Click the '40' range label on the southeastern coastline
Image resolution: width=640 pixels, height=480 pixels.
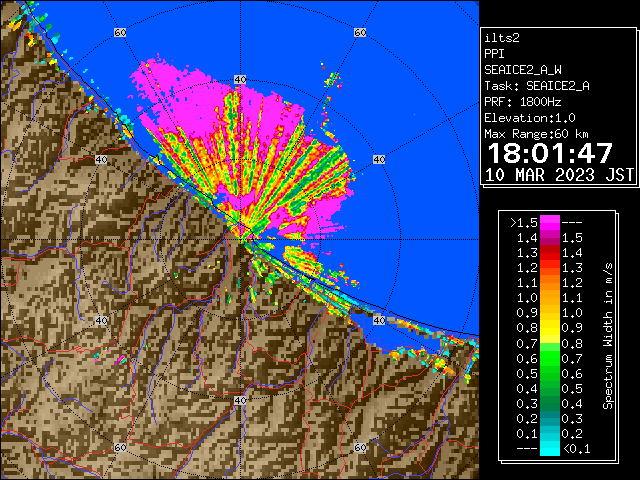[379, 320]
